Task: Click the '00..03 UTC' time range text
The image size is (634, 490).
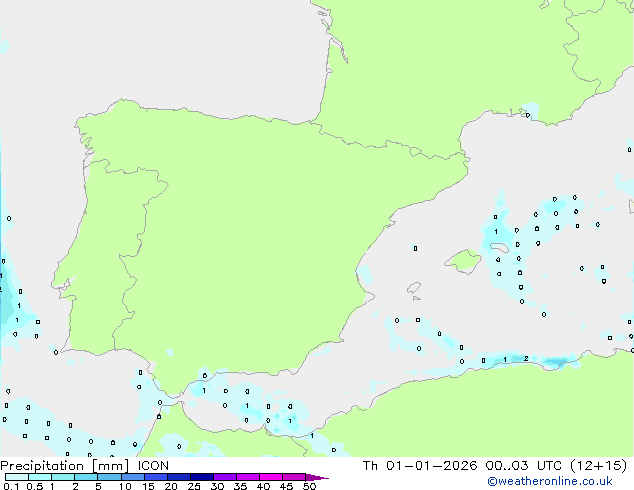Action: tap(524, 466)
